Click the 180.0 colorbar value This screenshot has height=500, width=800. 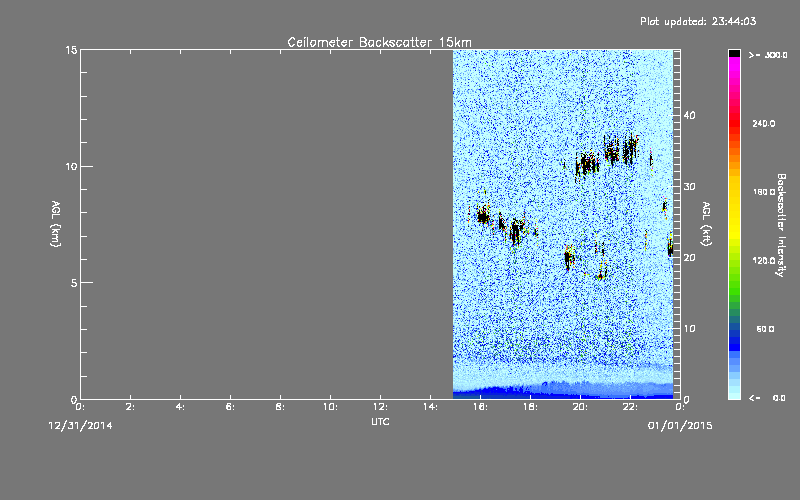pyautogui.click(x=763, y=192)
